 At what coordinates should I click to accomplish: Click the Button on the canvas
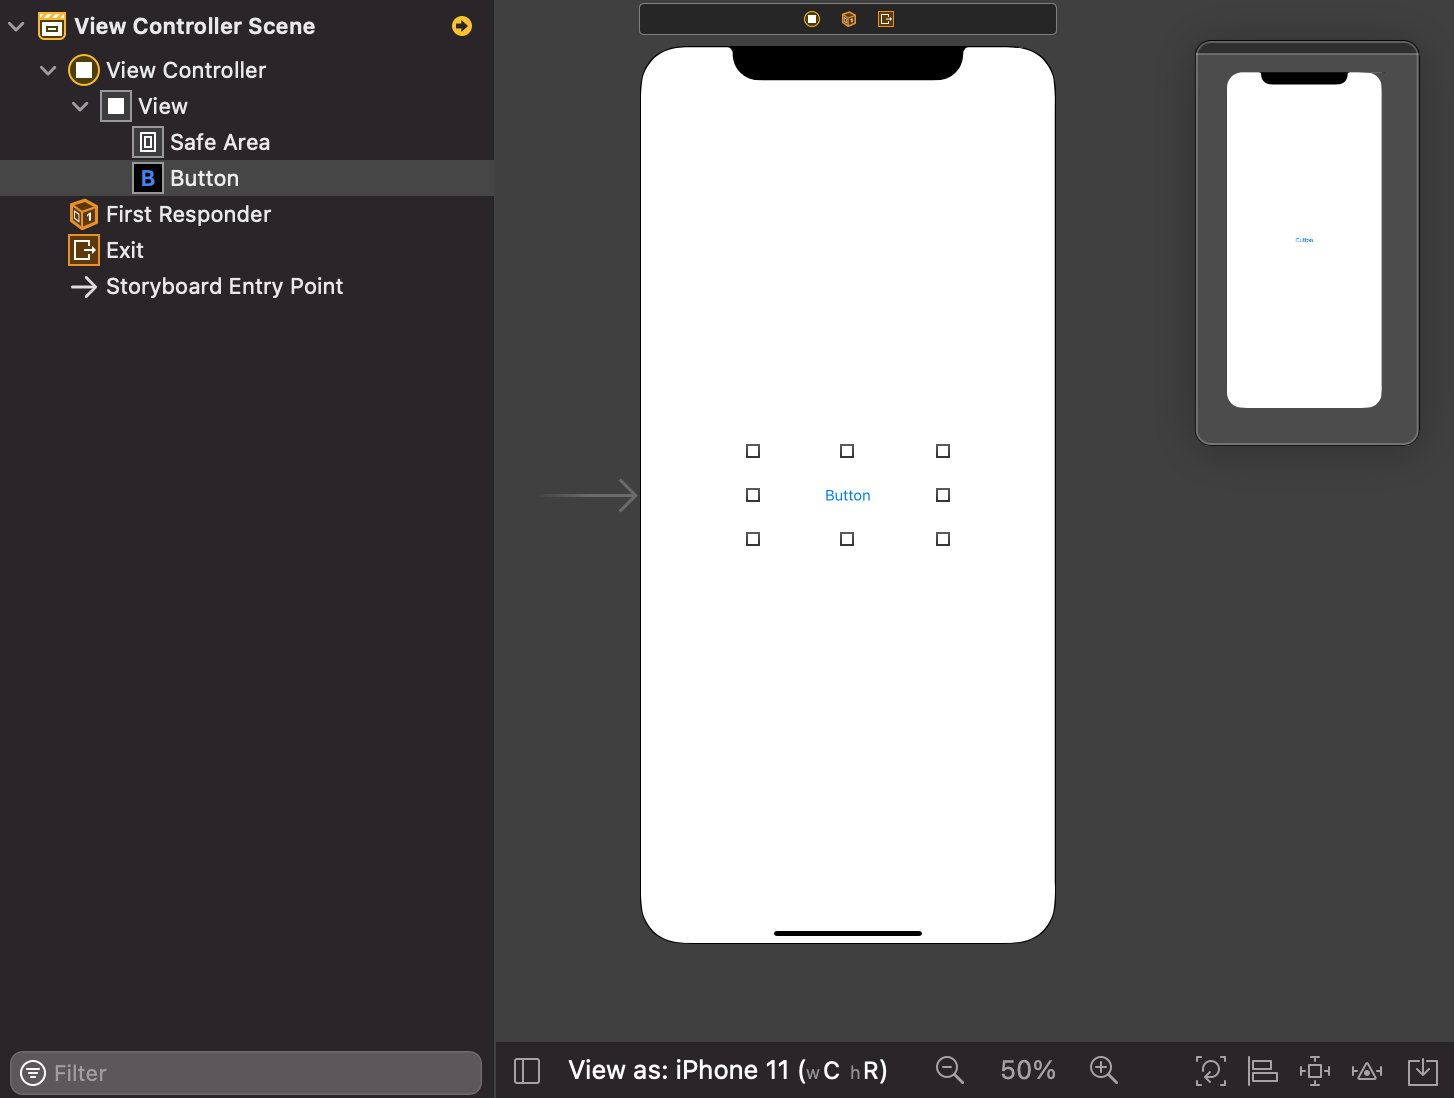pyautogui.click(x=847, y=495)
